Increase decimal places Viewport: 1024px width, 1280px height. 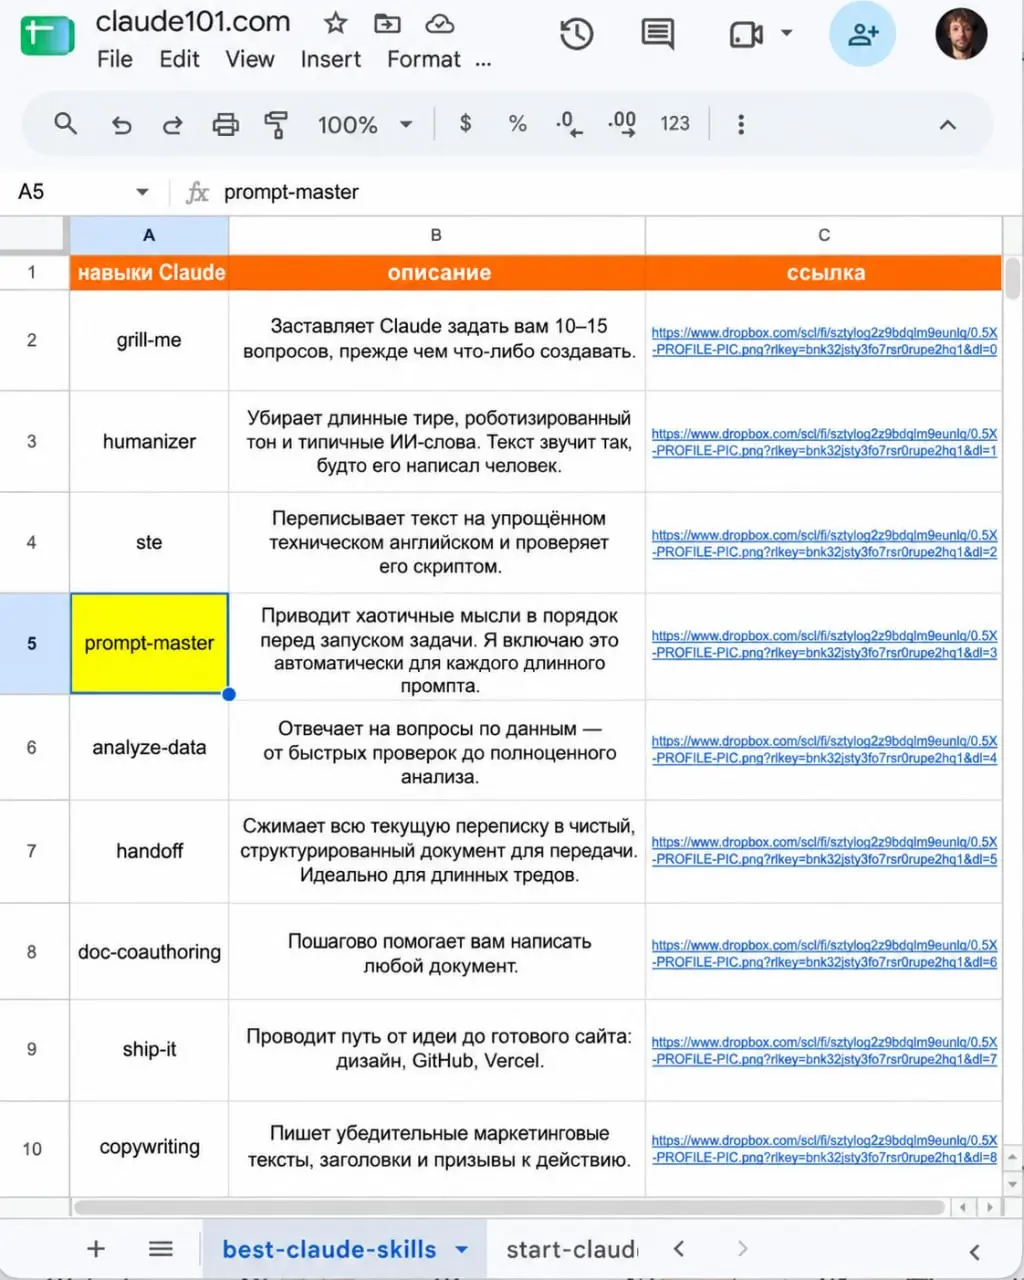pyautogui.click(x=622, y=124)
